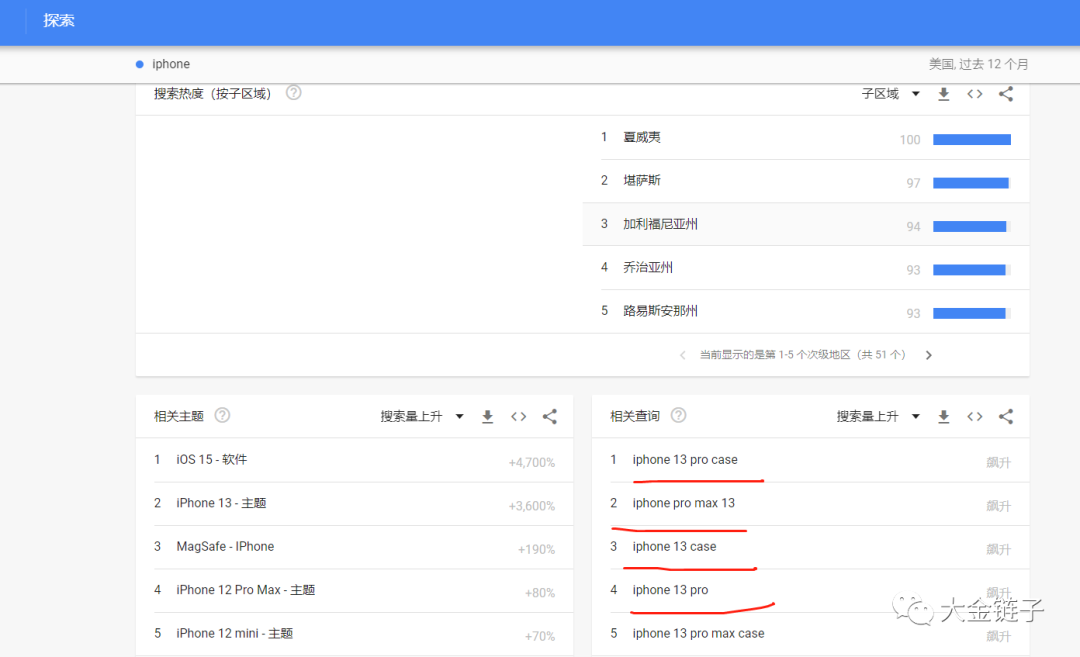The height and width of the screenshot is (657, 1080).
Task: Select the 加利福尼亚州 region row
Action: tap(806, 225)
